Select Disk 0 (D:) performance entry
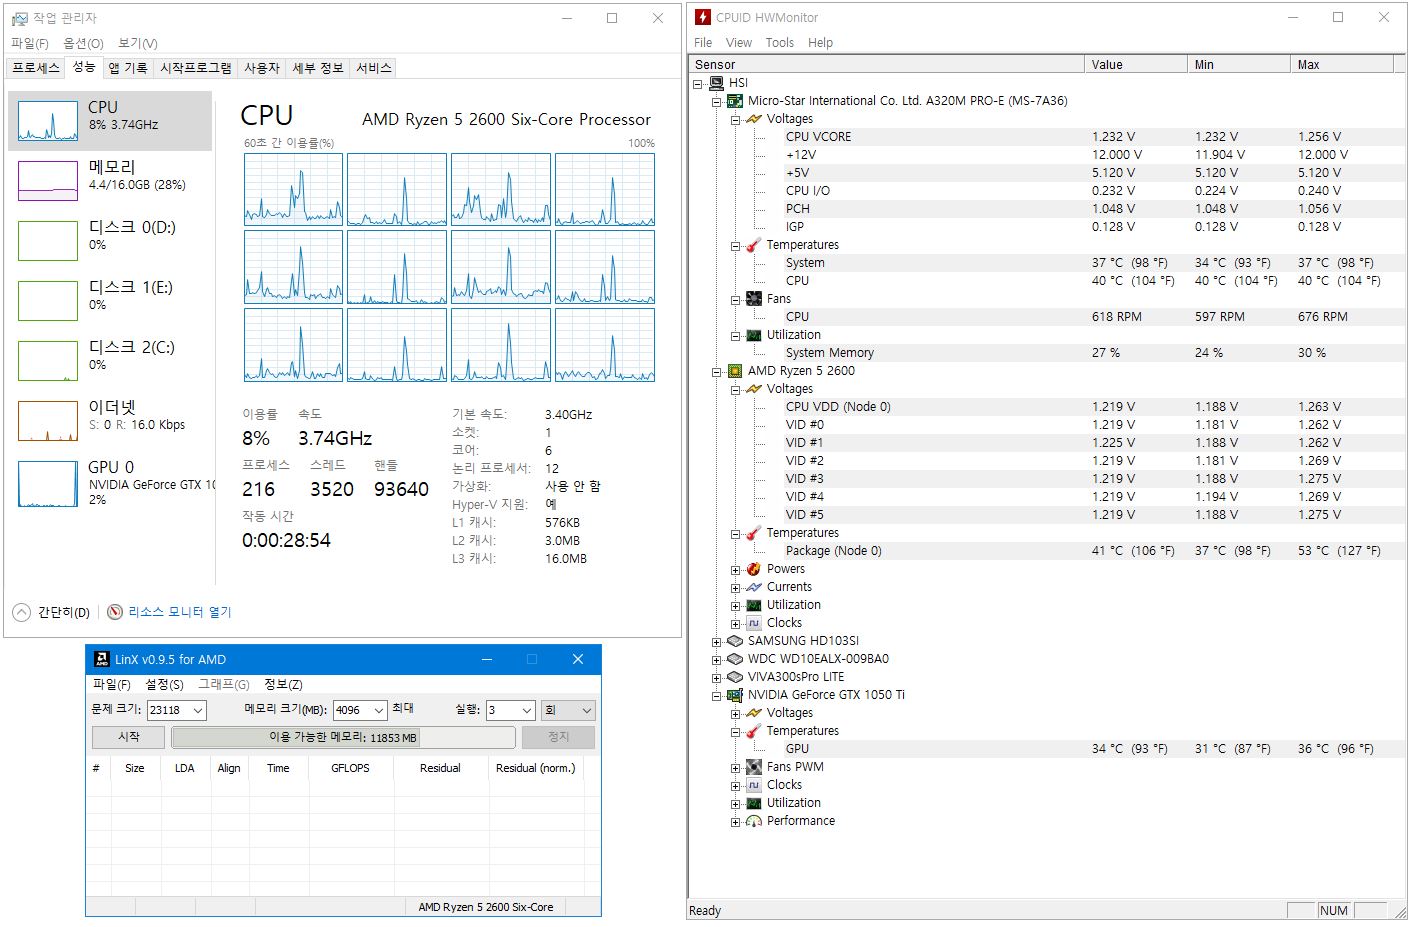 tap(110, 241)
